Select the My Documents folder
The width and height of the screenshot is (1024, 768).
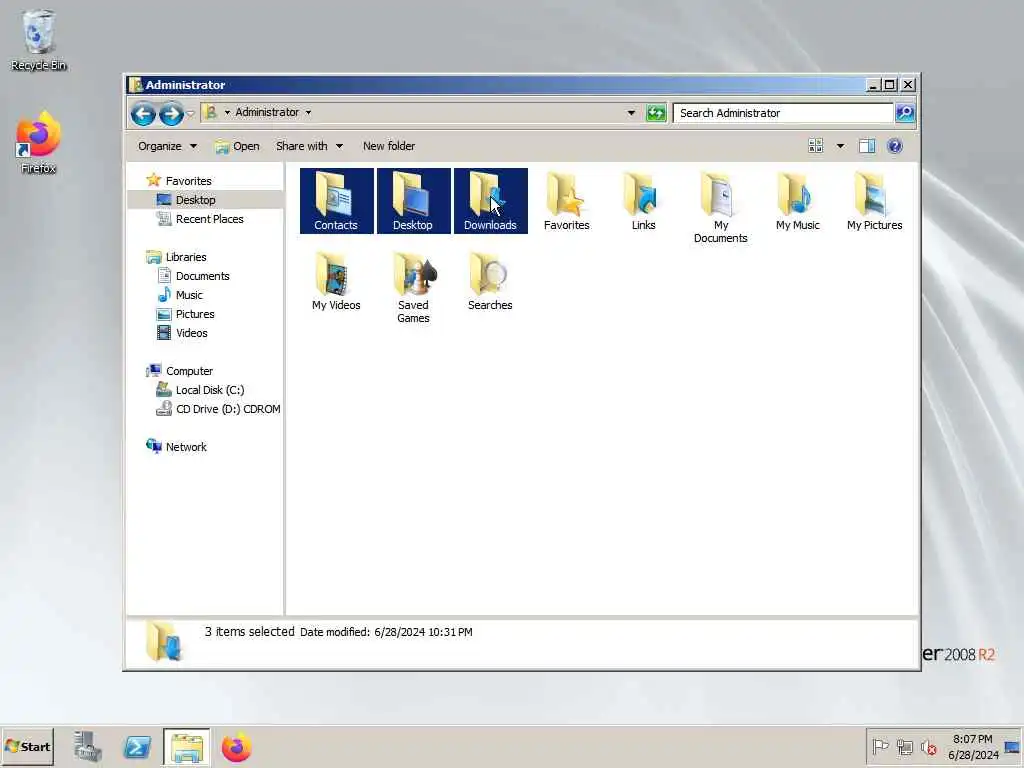click(x=720, y=208)
